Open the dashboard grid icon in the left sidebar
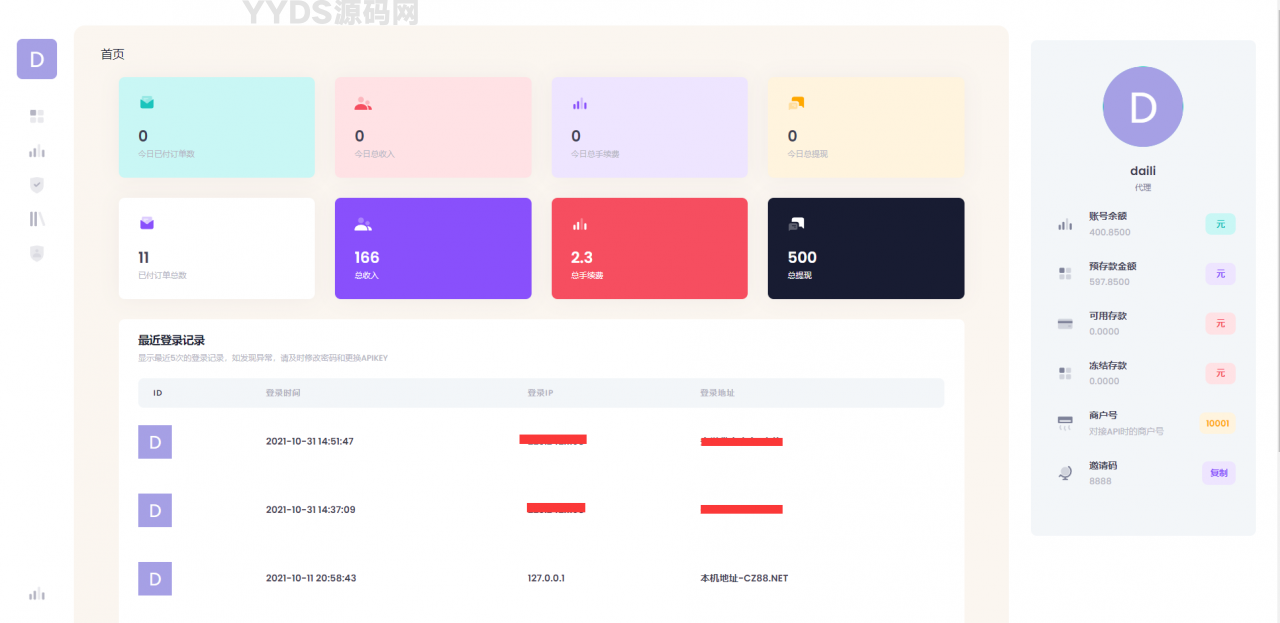 point(37,116)
